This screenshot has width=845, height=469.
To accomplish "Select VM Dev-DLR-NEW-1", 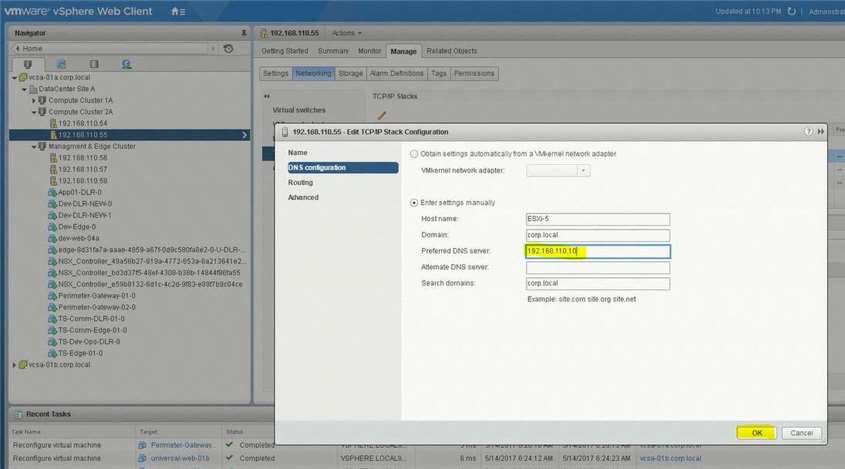I will (x=85, y=216).
